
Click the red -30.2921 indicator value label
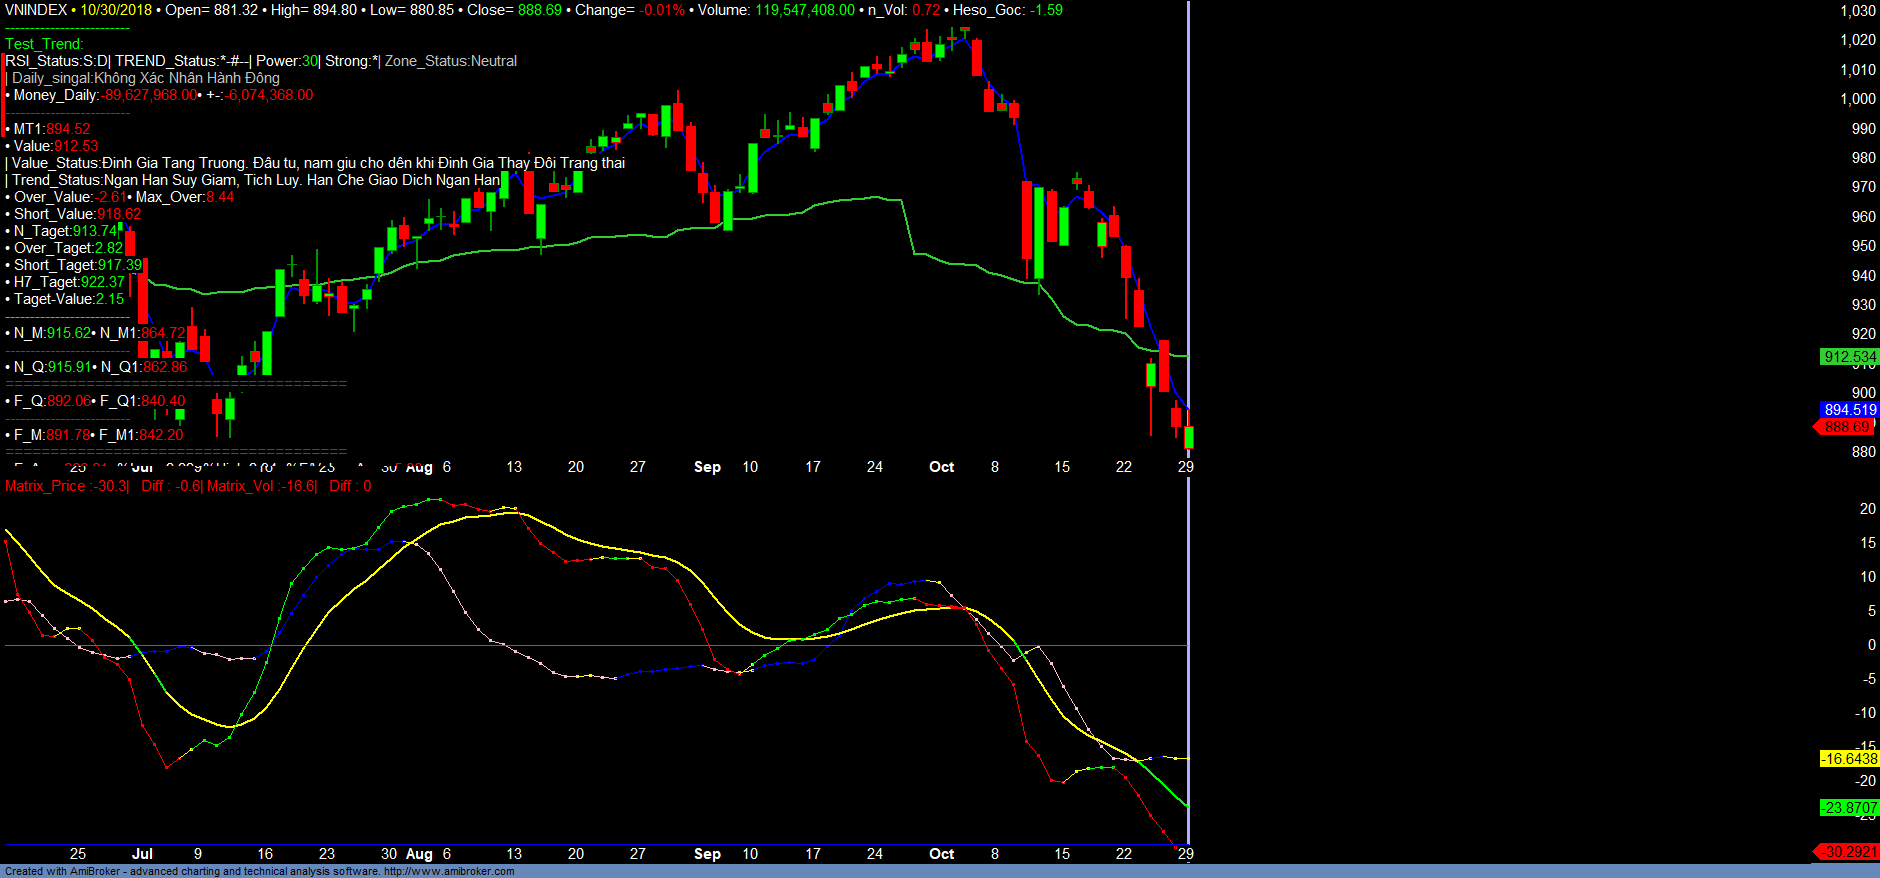pos(1848,852)
